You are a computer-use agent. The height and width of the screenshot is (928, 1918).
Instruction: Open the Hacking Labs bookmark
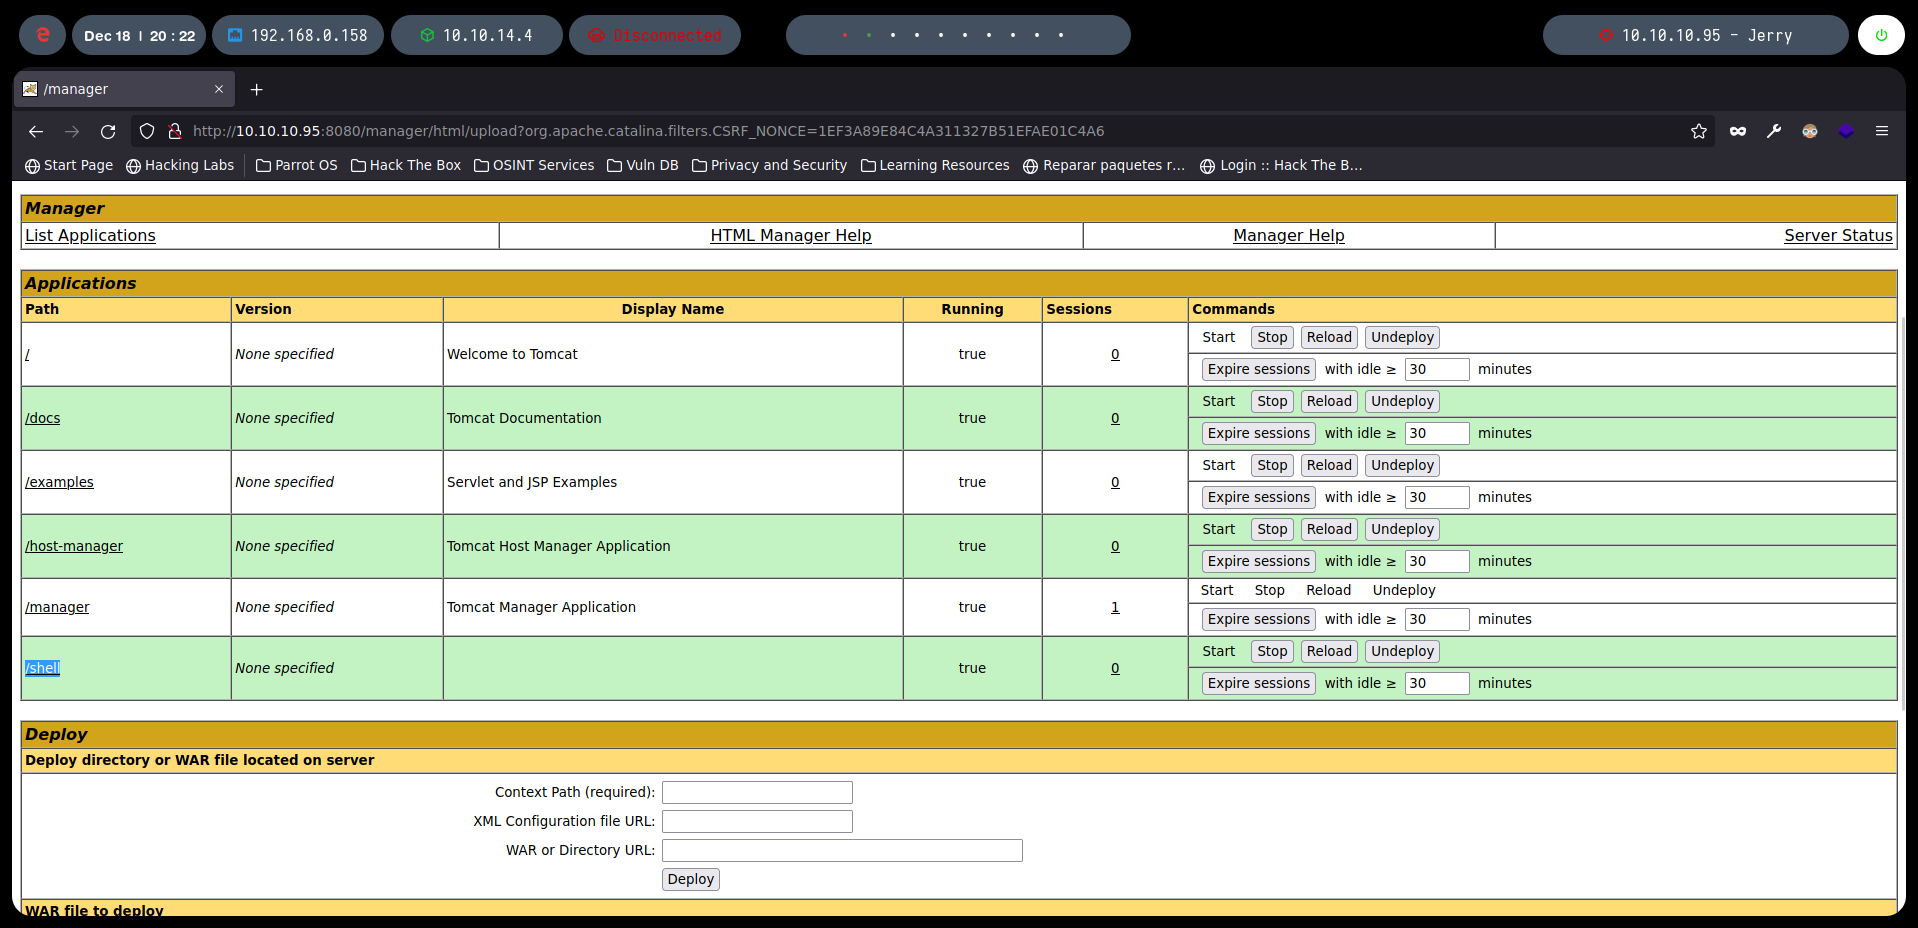(x=180, y=165)
